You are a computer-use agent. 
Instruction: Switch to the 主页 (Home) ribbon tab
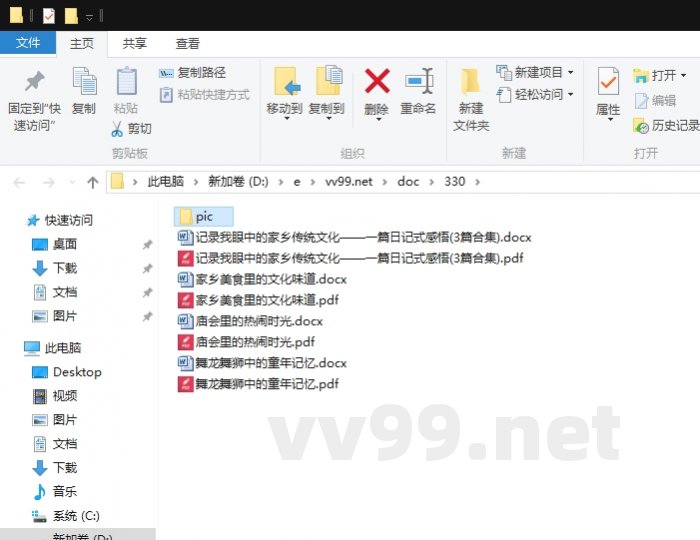[x=82, y=44]
